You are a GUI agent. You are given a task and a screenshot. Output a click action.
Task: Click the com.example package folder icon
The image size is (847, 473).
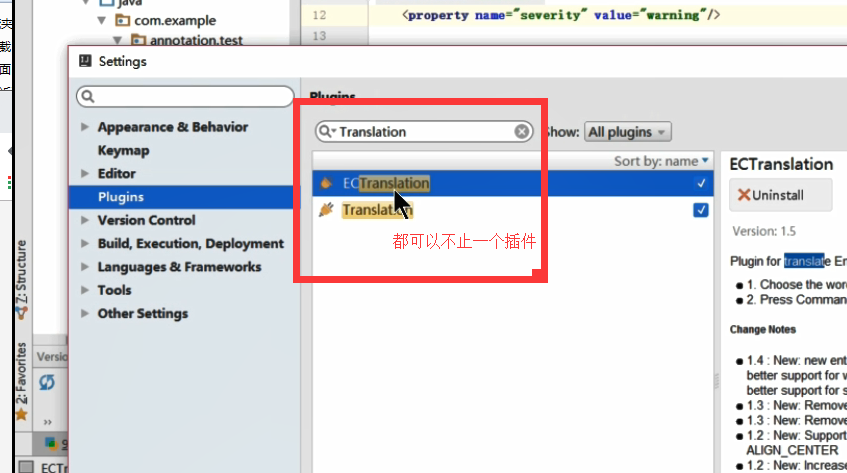click(123, 21)
